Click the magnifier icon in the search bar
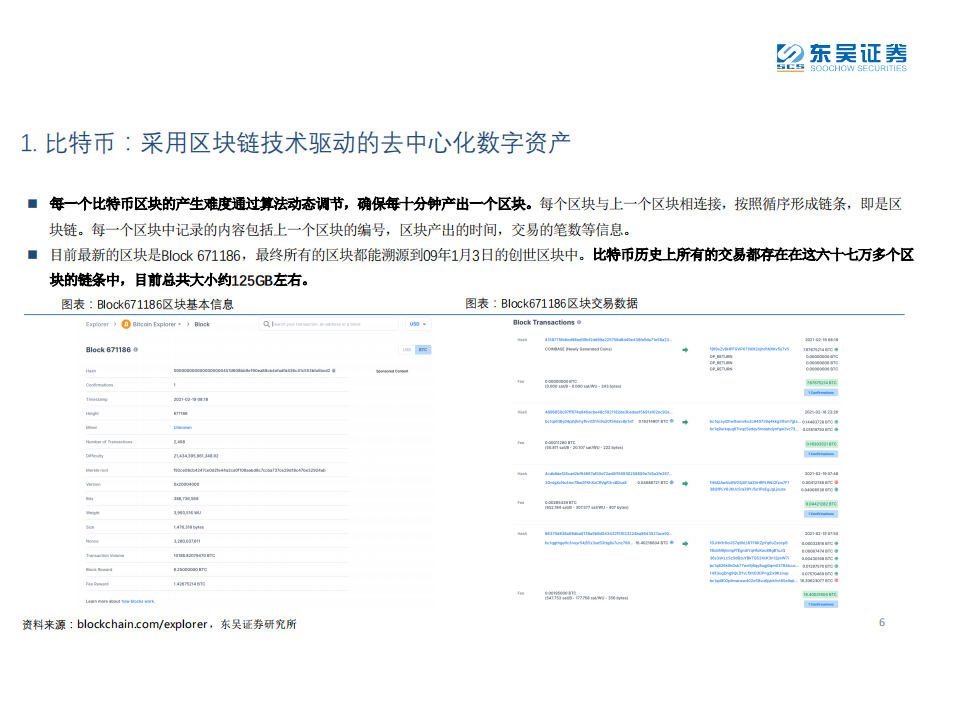 pyautogui.click(x=266, y=324)
